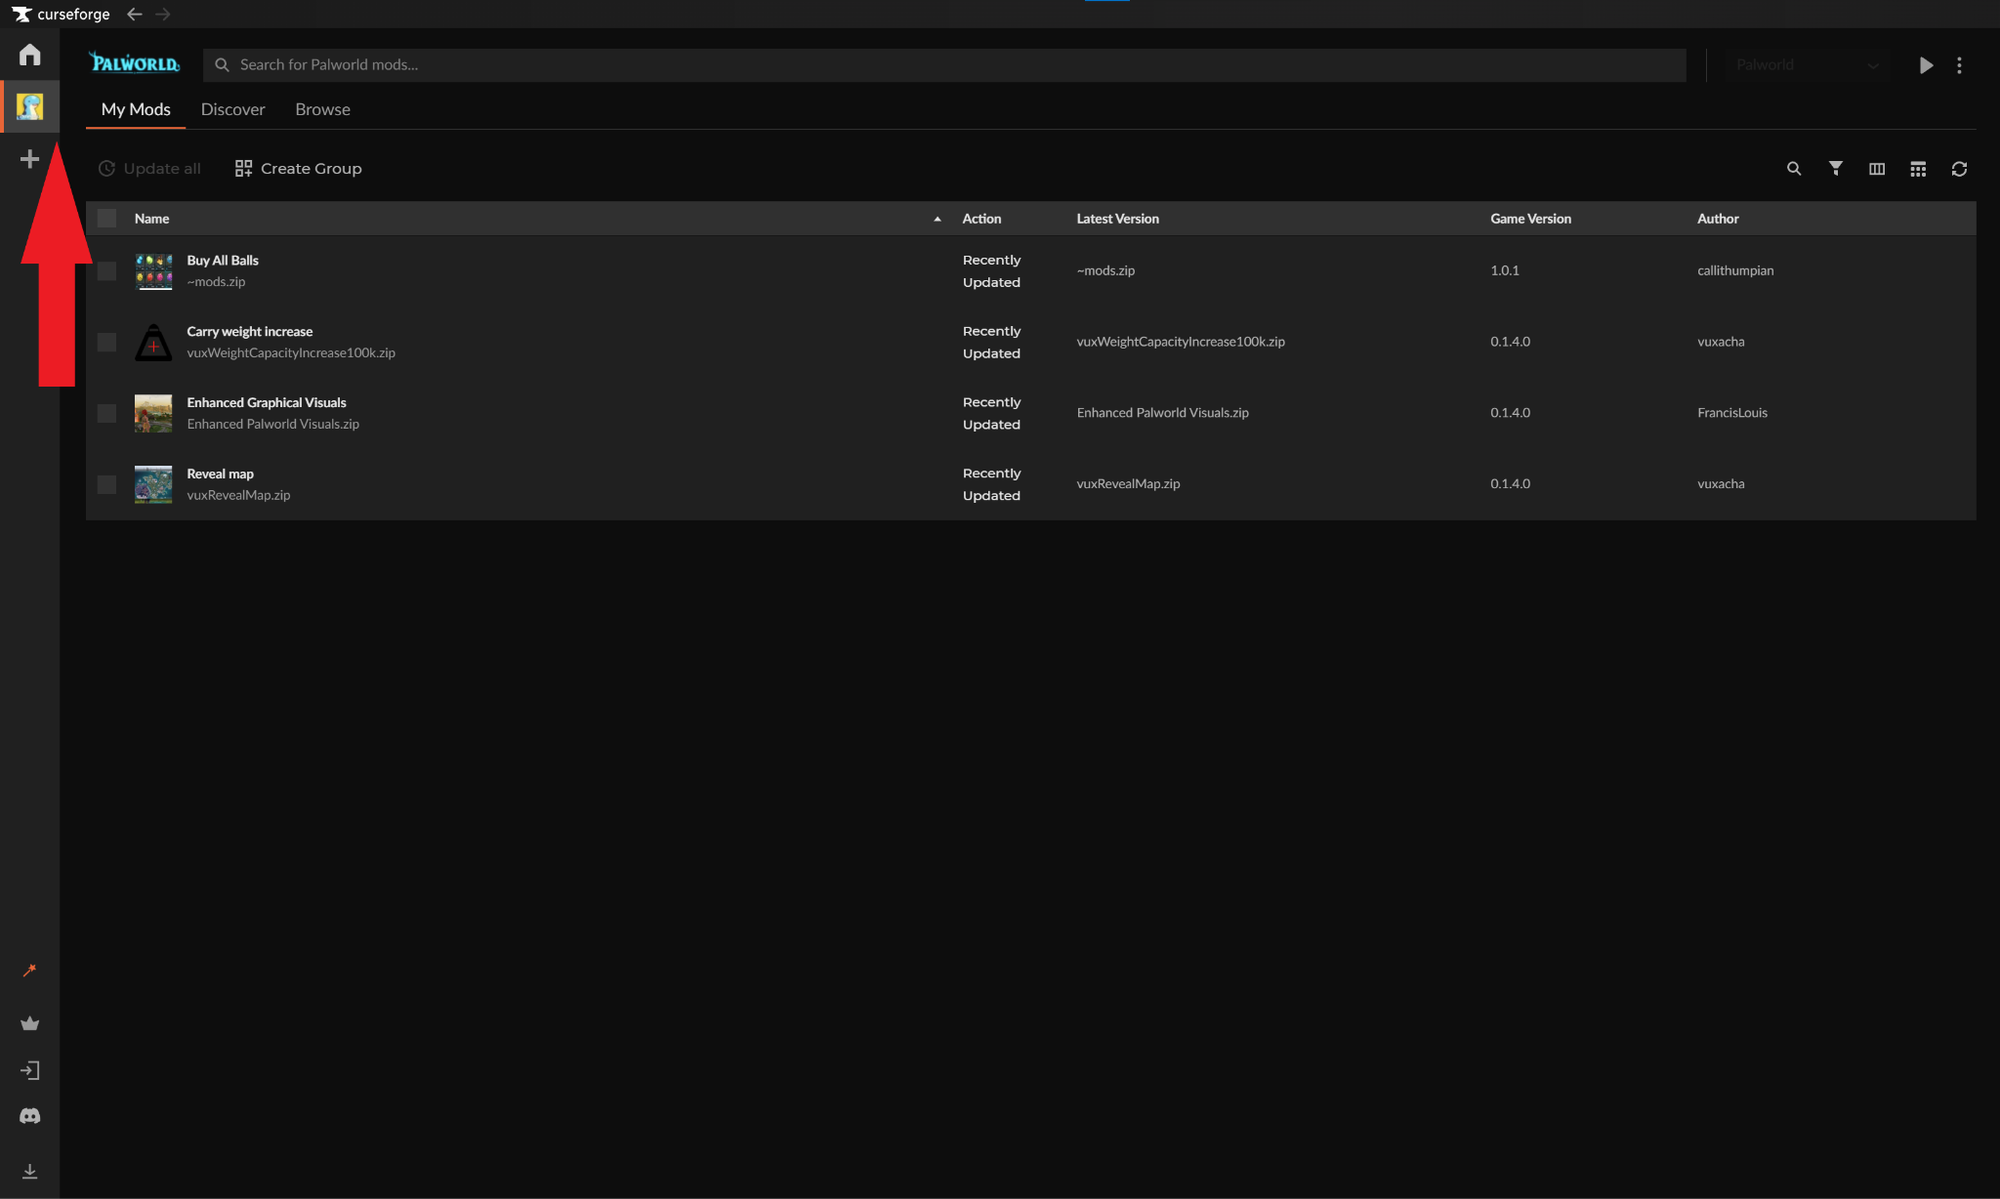Check the Carry weight increase checkbox
The width and height of the screenshot is (2000, 1199).
[x=107, y=342]
